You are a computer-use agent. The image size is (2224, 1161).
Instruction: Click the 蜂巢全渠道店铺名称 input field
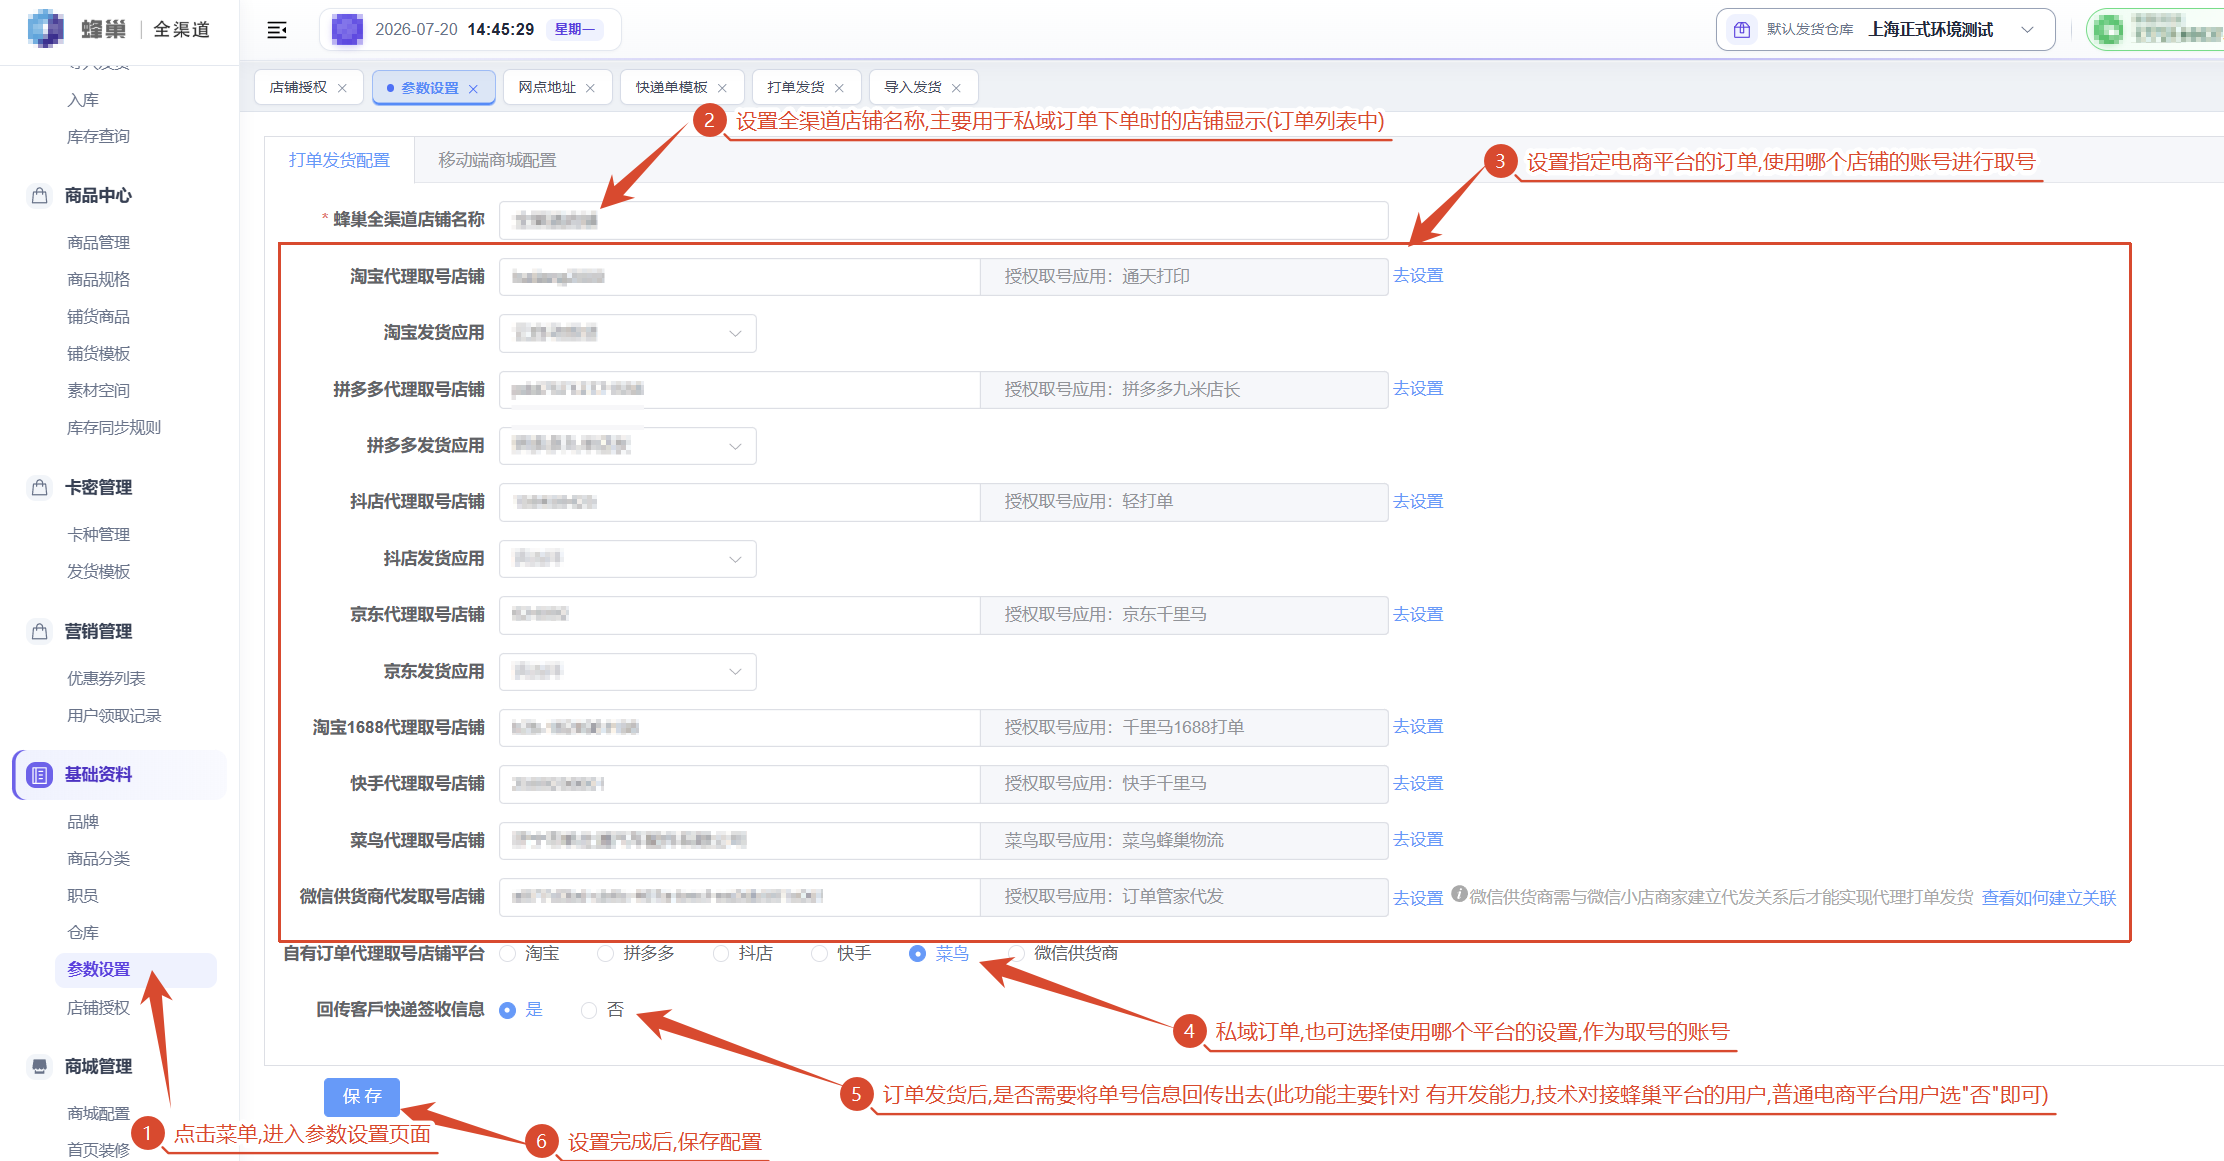[x=943, y=220]
